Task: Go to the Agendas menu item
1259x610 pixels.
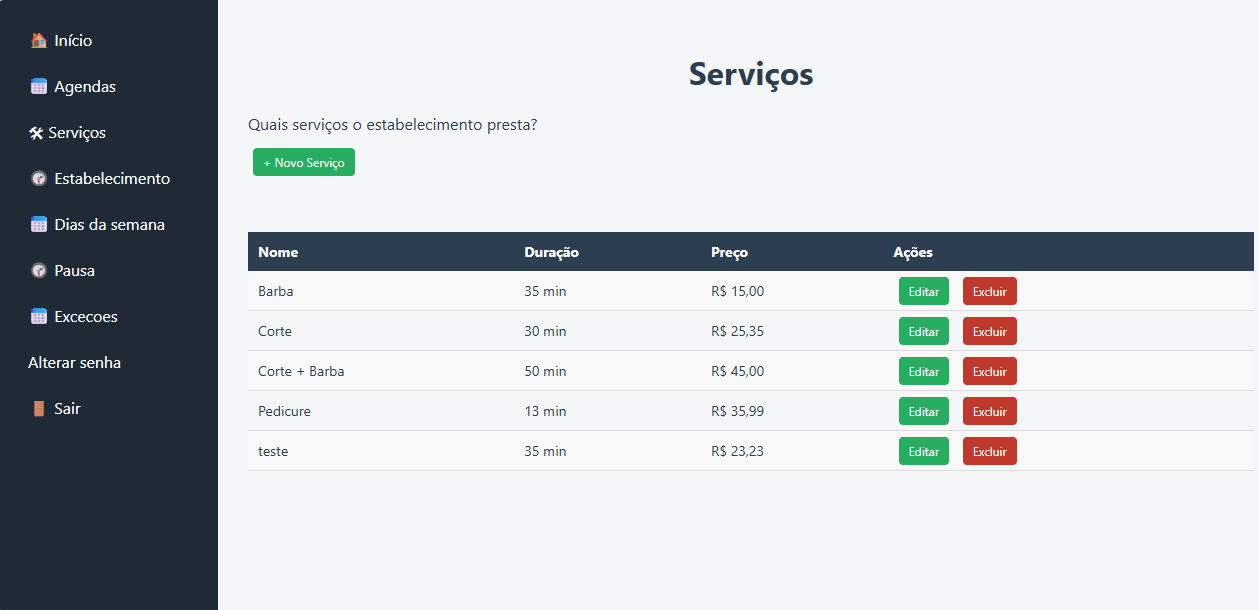Action: 85,87
